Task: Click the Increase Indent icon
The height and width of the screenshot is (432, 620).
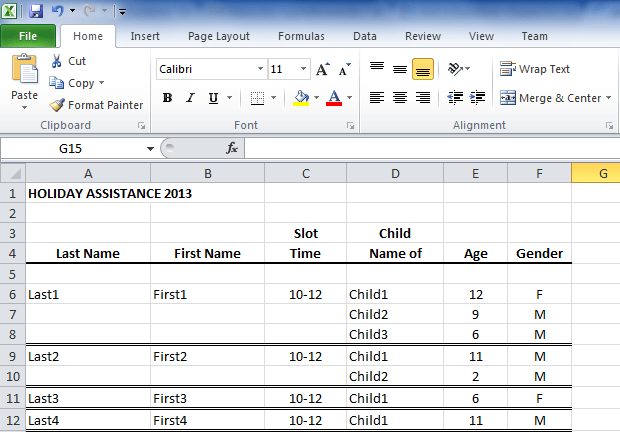Action: pyautogui.click(x=479, y=98)
